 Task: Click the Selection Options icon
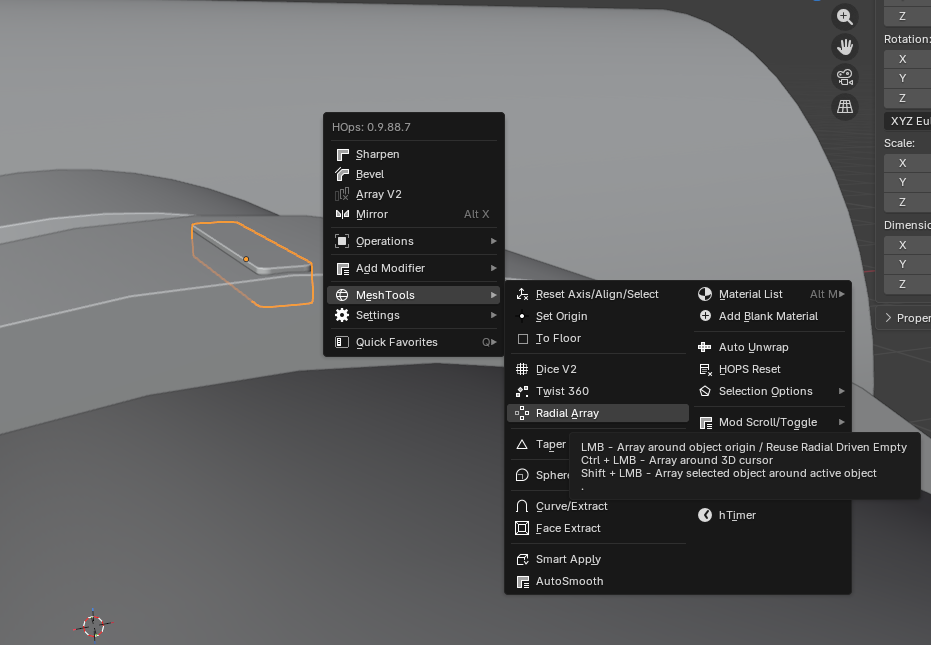[x=705, y=391]
